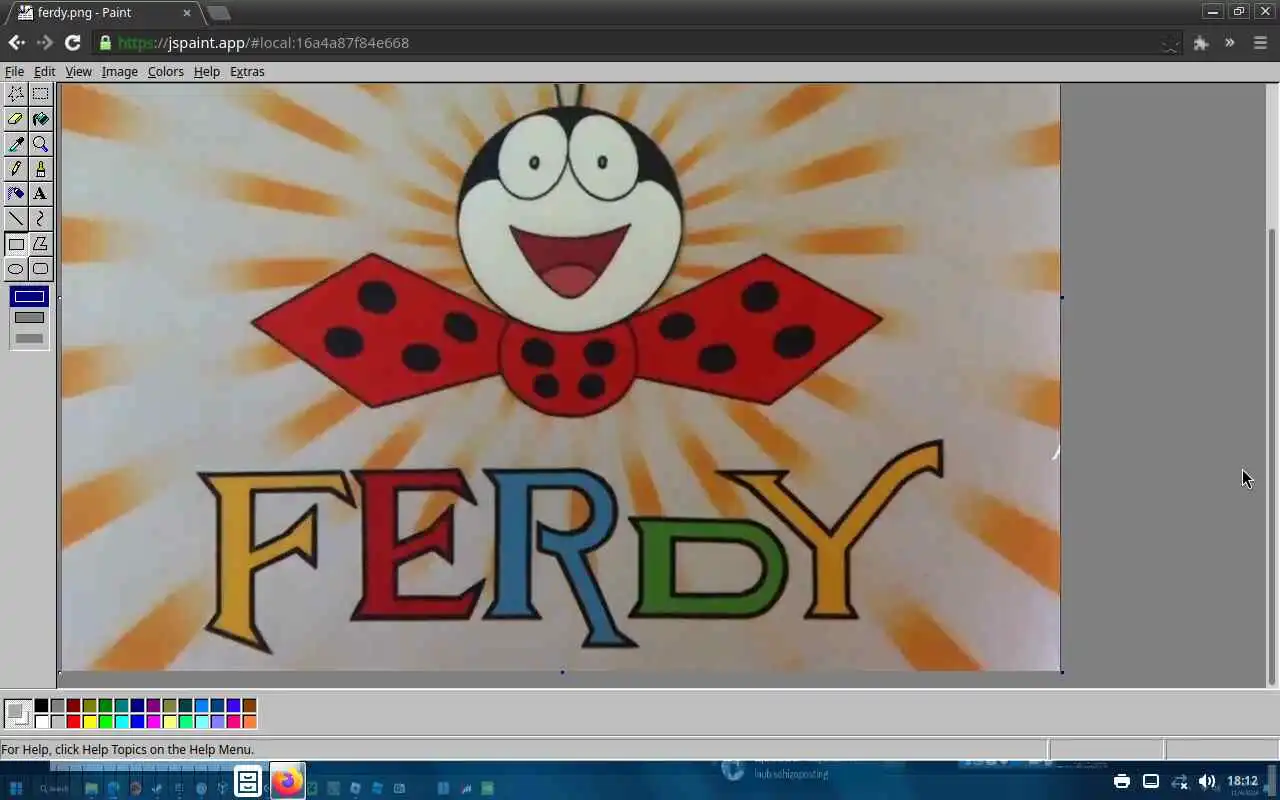
Task: Select the rectangular Select tool
Action: click(x=40, y=94)
